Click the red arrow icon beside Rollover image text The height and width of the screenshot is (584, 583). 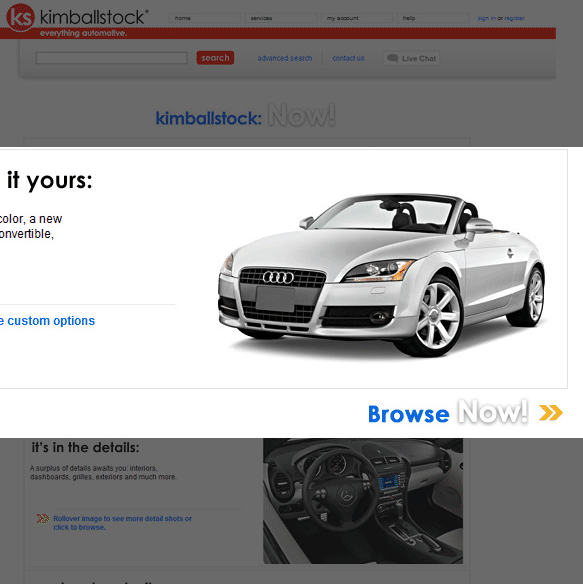(x=43, y=518)
